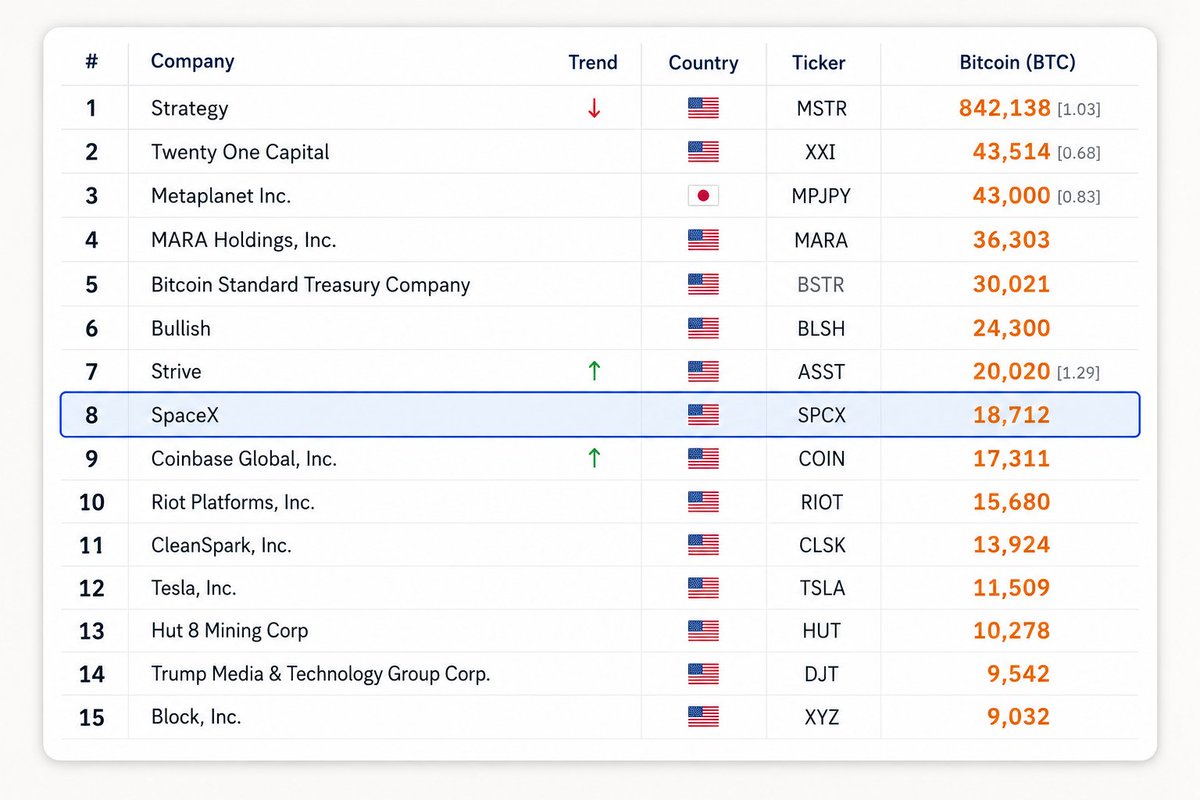The width and height of the screenshot is (1200, 800).
Task: Click the US flag in Twenty One Capital row
Action: (703, 152)
